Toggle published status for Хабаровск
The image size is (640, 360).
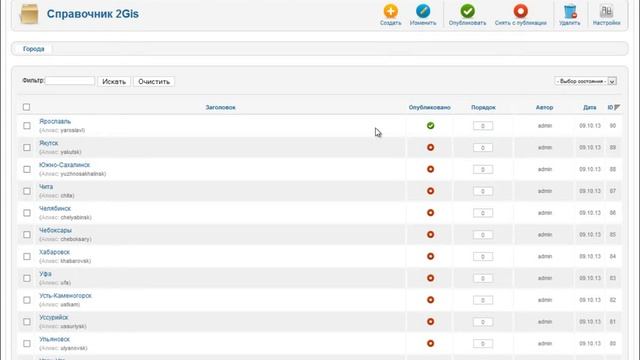pos(430,256)
